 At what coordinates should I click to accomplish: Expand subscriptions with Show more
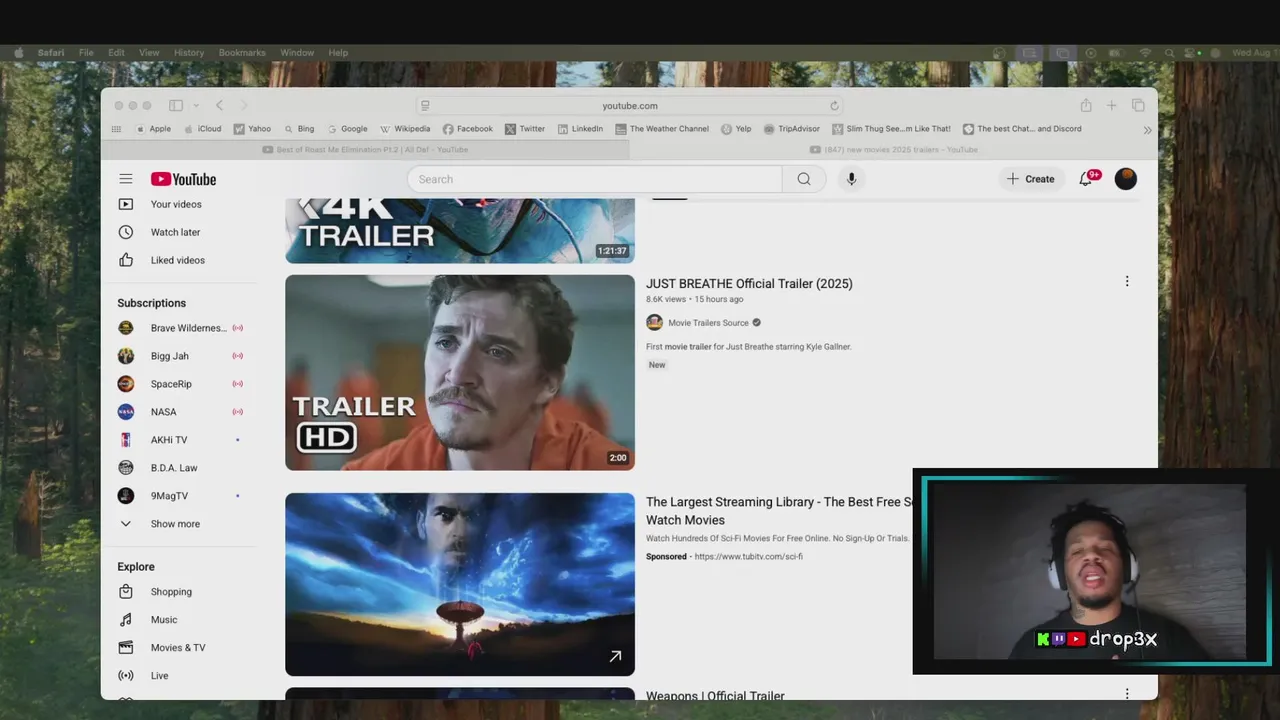pos(175,524)
